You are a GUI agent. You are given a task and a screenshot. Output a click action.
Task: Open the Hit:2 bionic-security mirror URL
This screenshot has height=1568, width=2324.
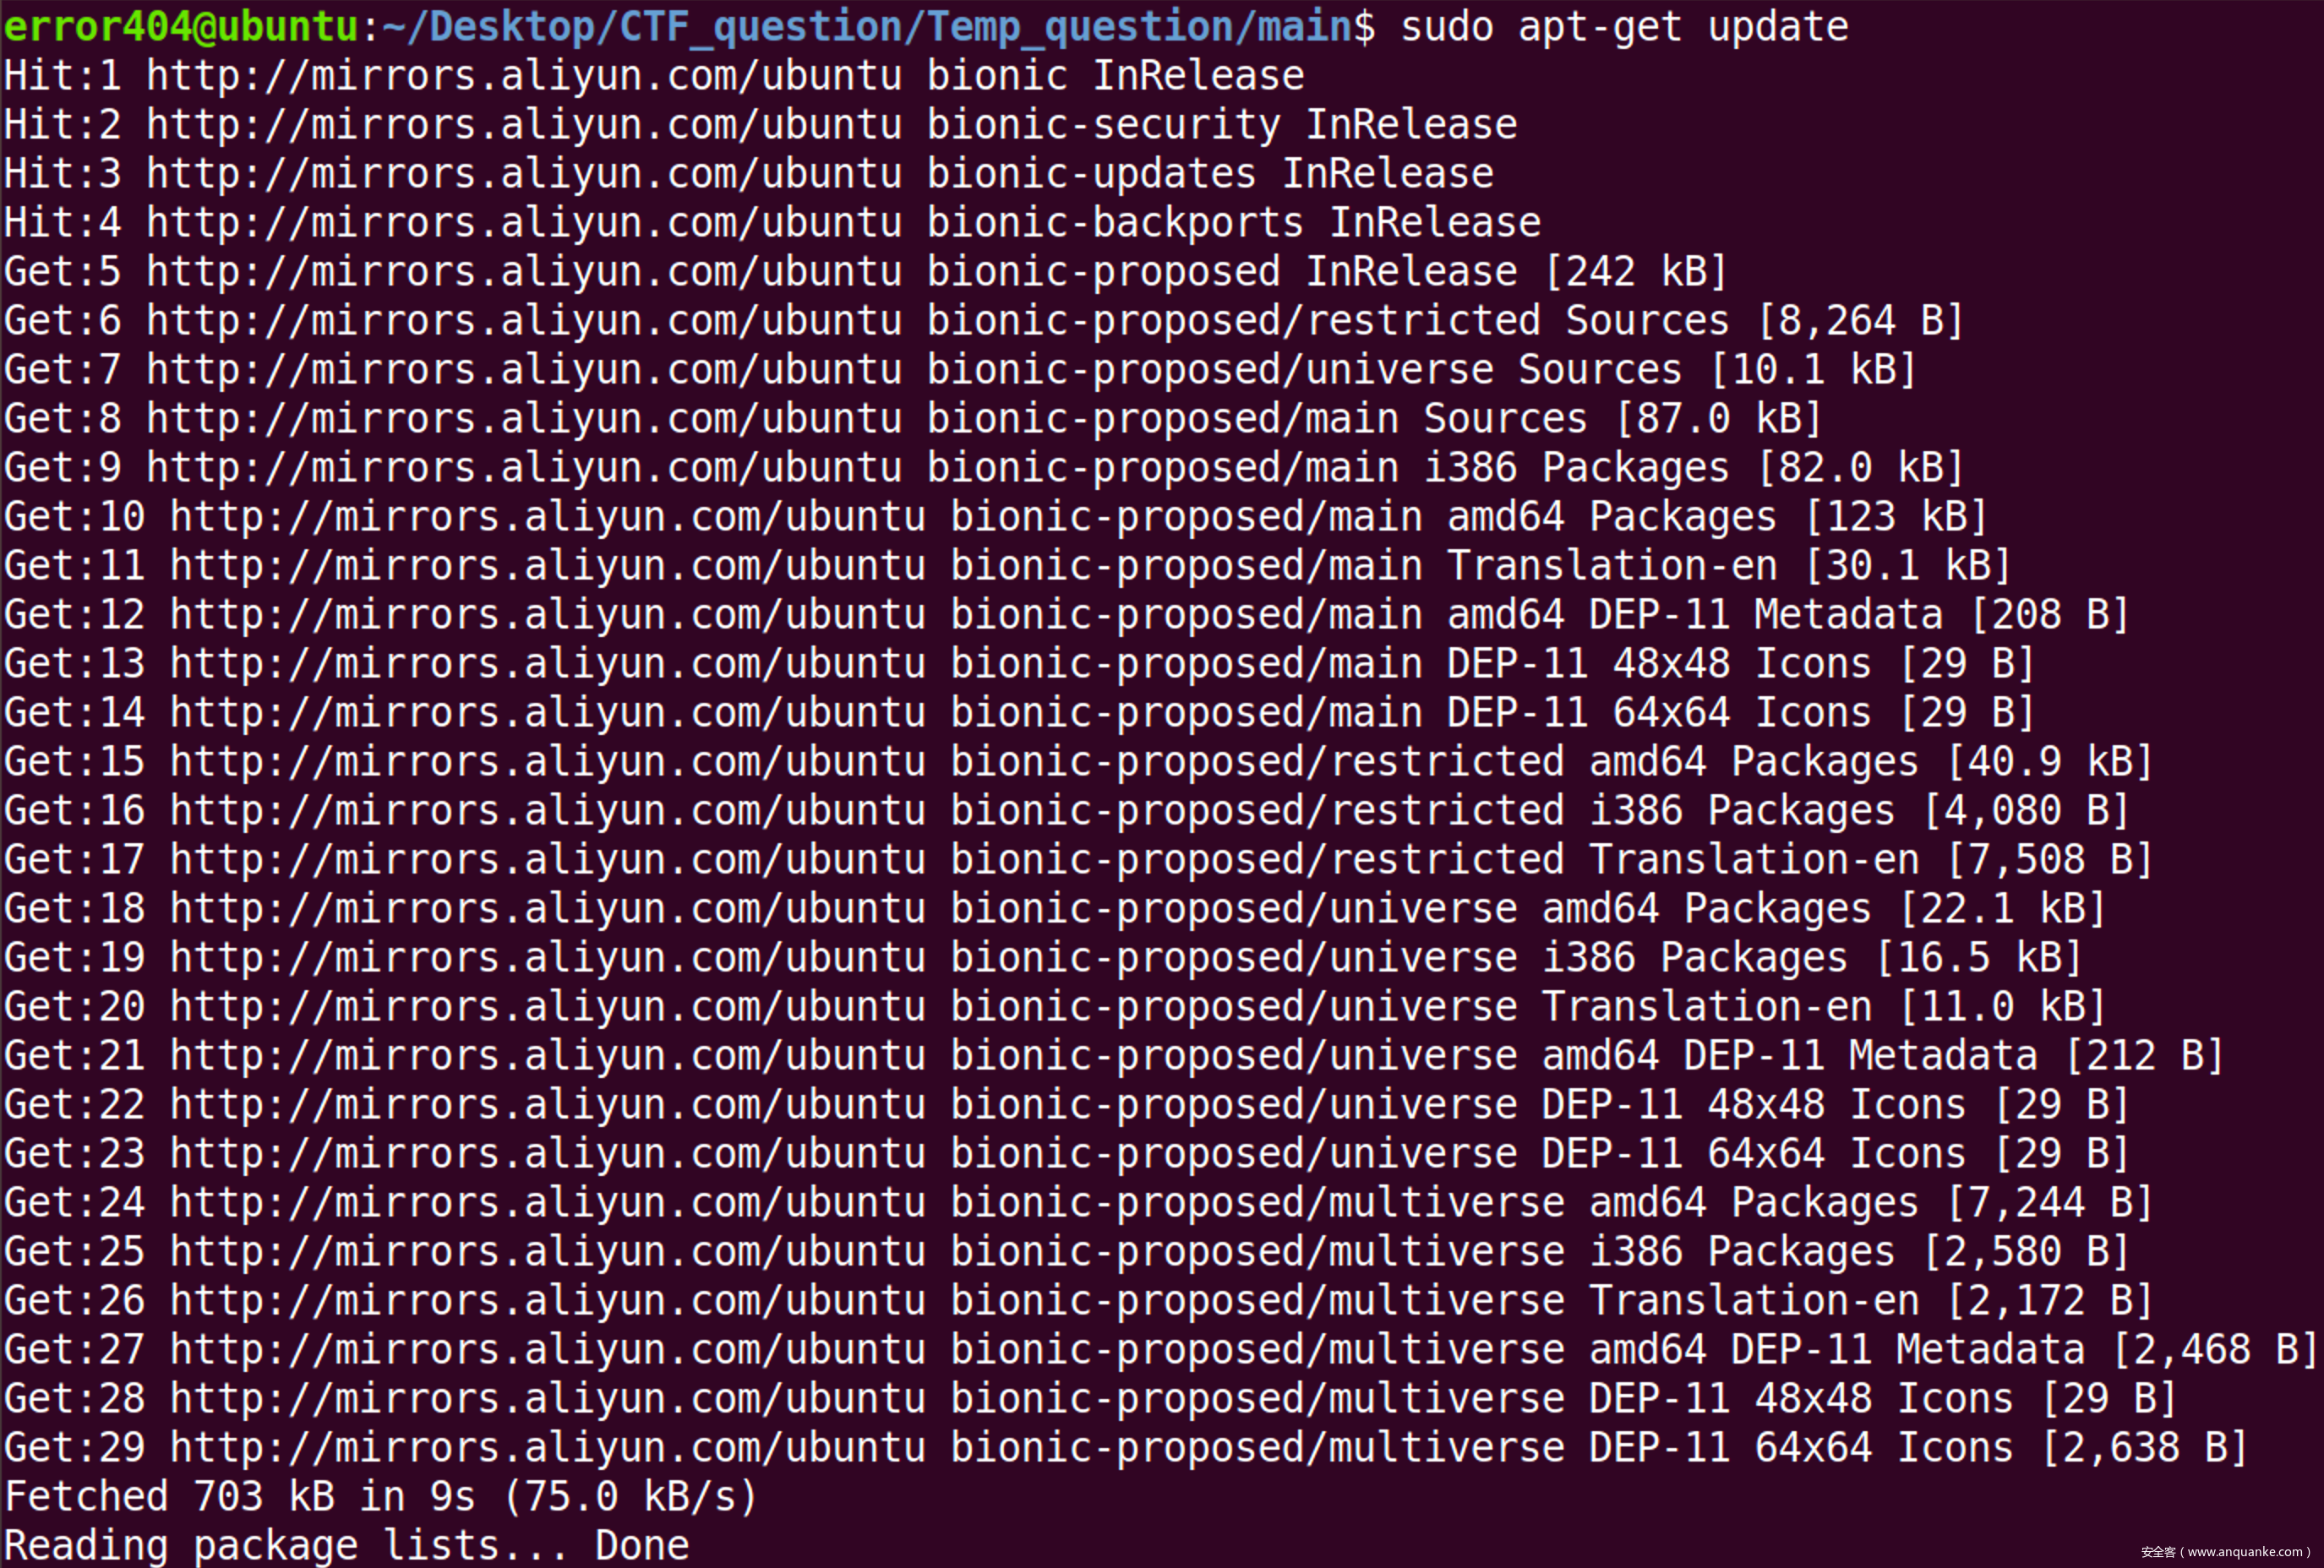tap(524, 125)
